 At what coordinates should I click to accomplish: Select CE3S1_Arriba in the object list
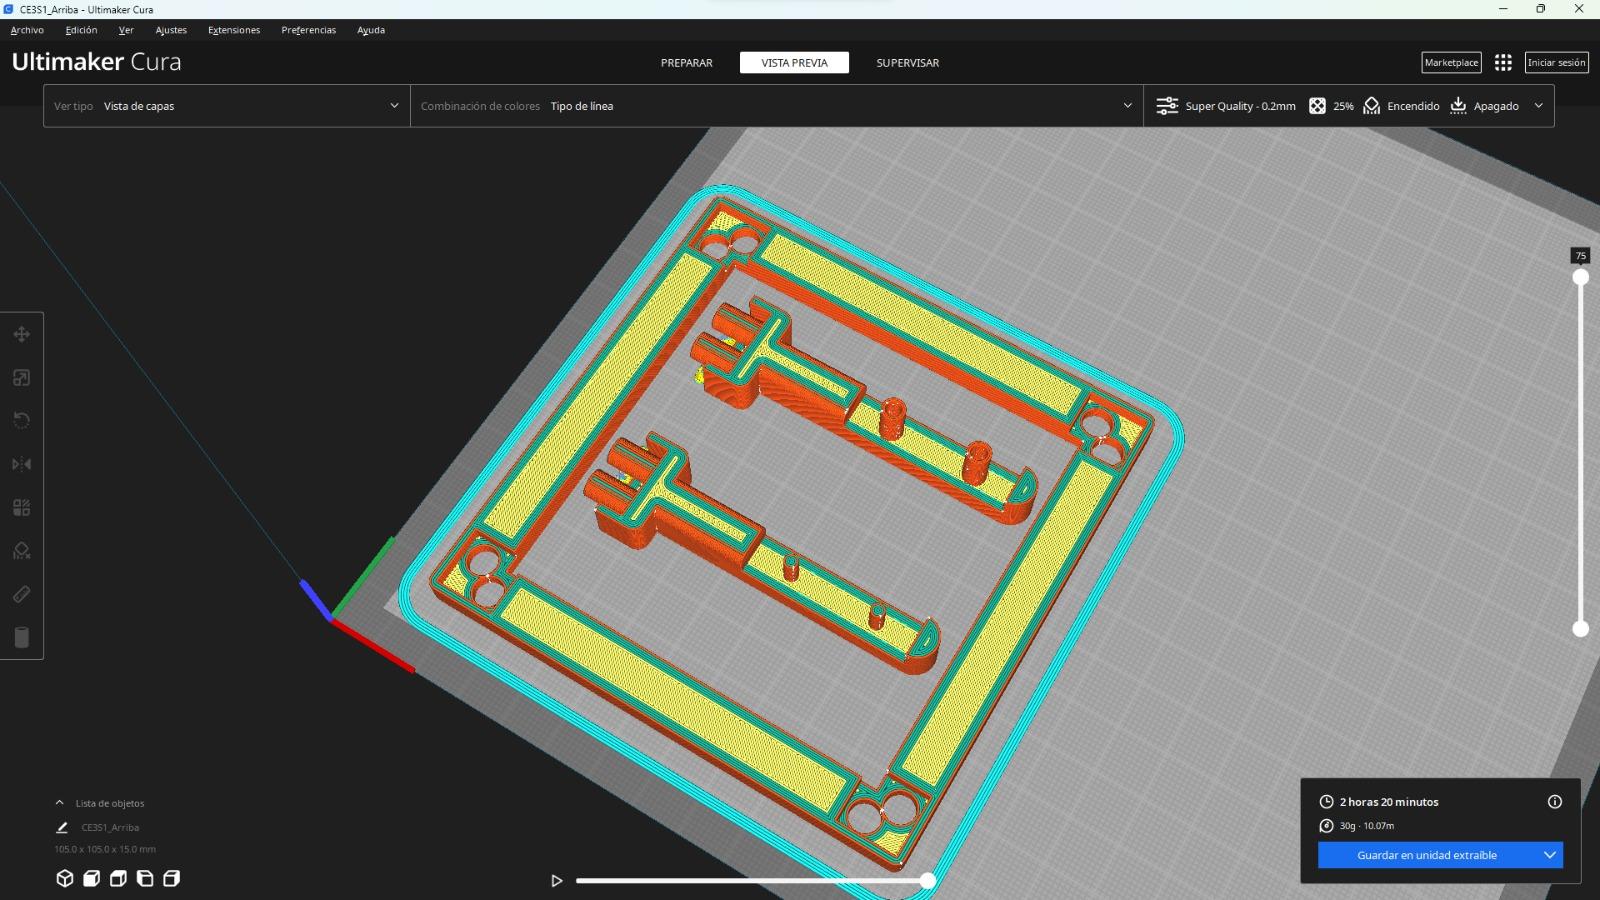point(110,827)
